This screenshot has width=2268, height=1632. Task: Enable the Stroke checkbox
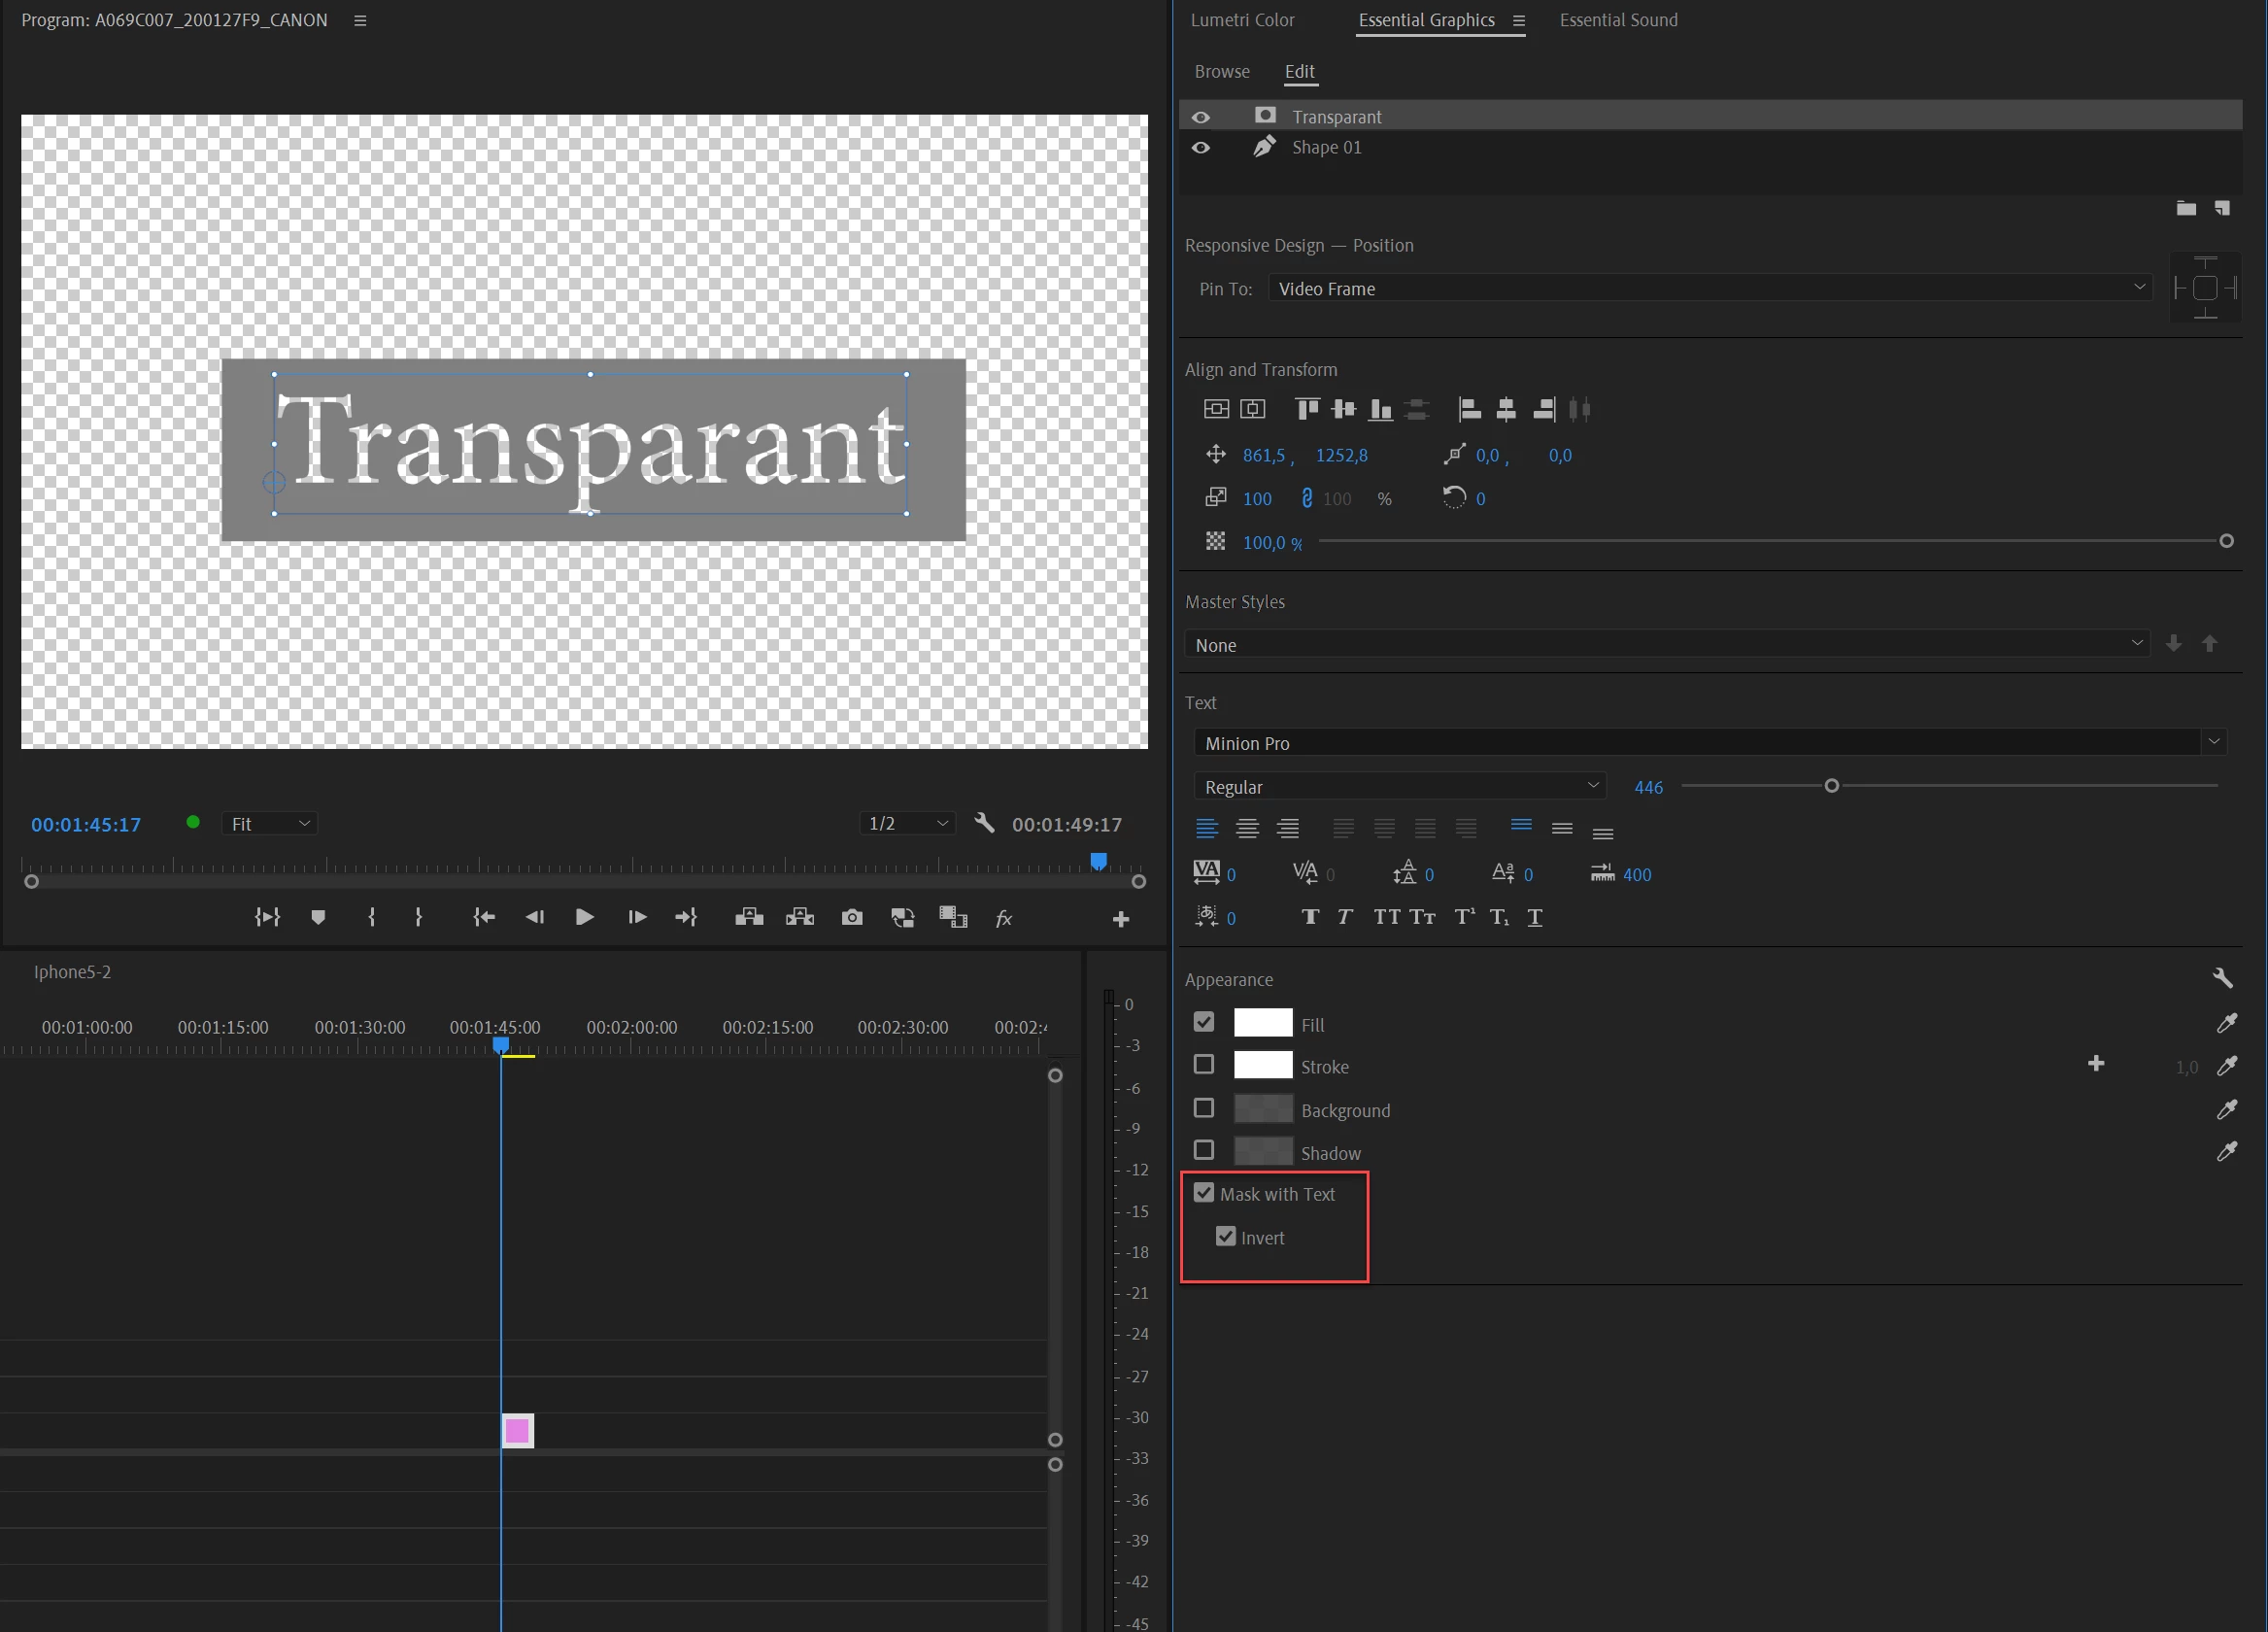[x=1204, y=1065]
